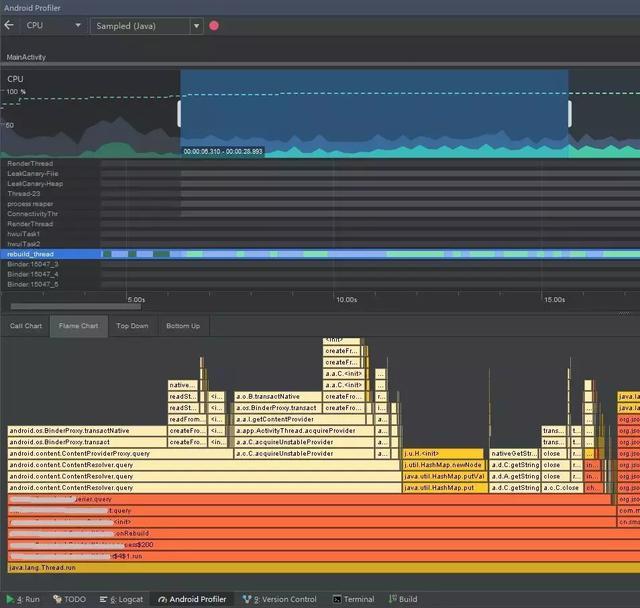Switch to the Call Chart tab

(26, 326)
